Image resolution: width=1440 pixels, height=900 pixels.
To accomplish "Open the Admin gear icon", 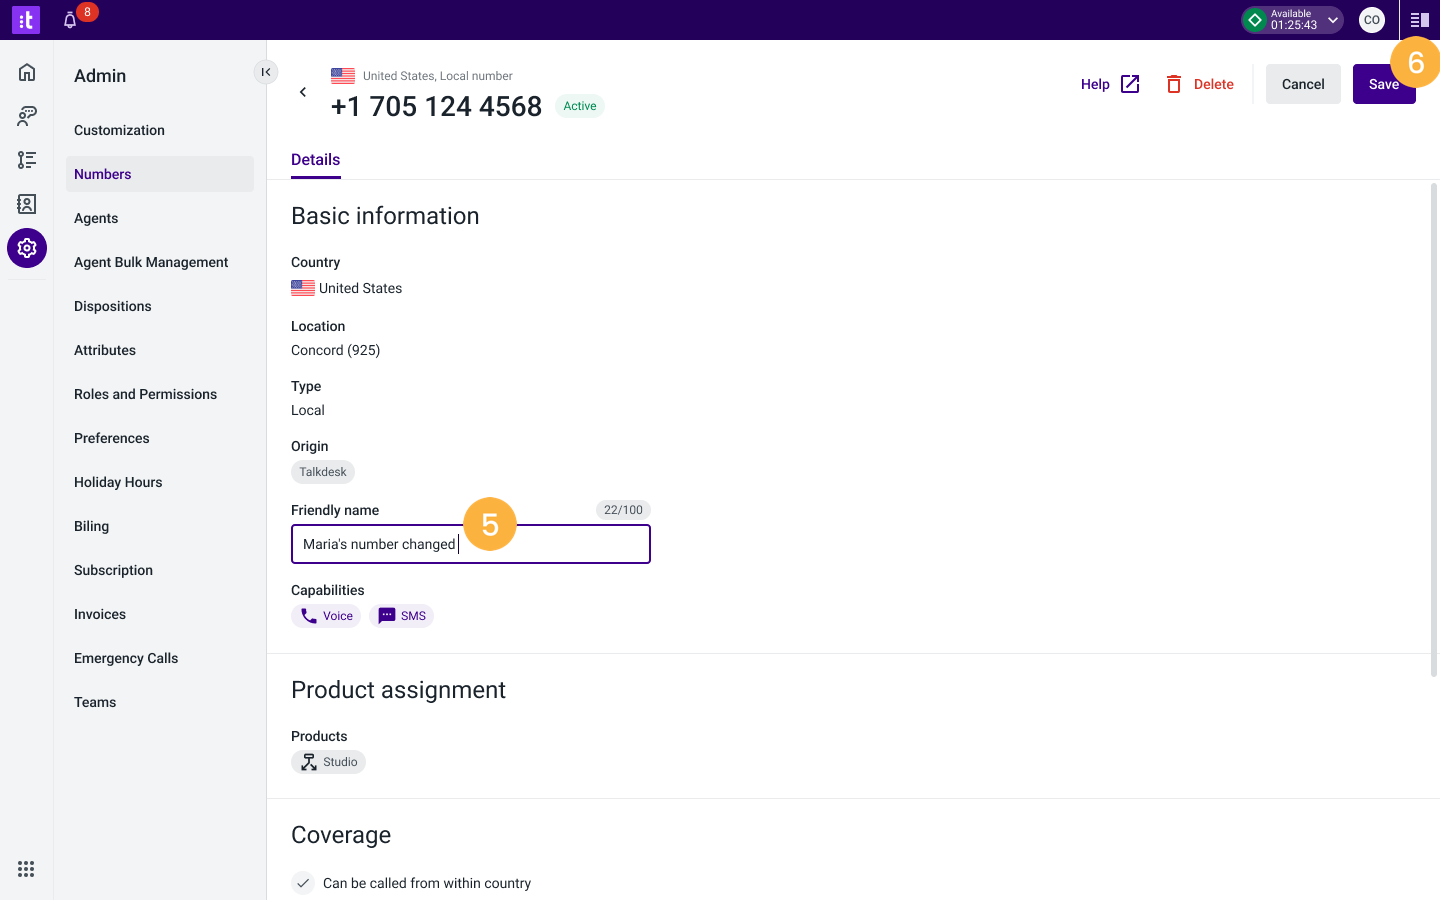I will click(x=27, y=248).
